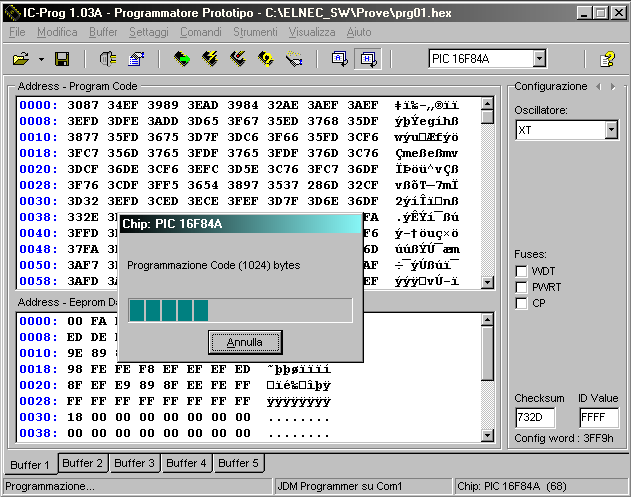Cancel programming with the Annulla button
Screen dimensions: 631x497
(x=245, y=342)
